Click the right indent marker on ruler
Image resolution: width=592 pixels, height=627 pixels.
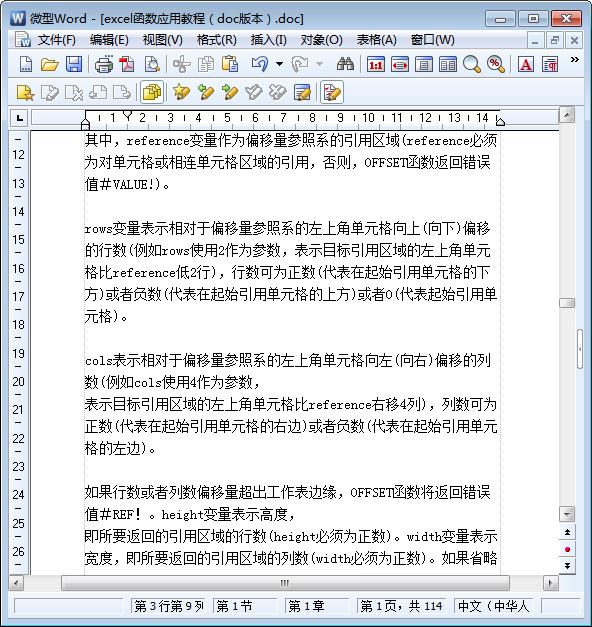500,120
